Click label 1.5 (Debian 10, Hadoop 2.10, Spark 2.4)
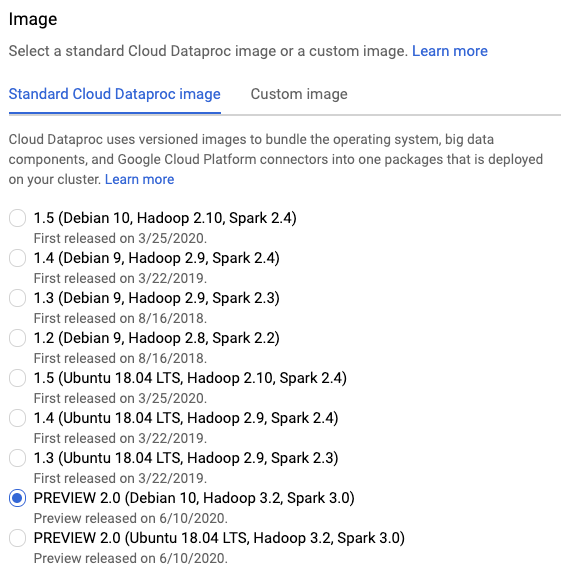The image size is (561, 587). point(165,218)
